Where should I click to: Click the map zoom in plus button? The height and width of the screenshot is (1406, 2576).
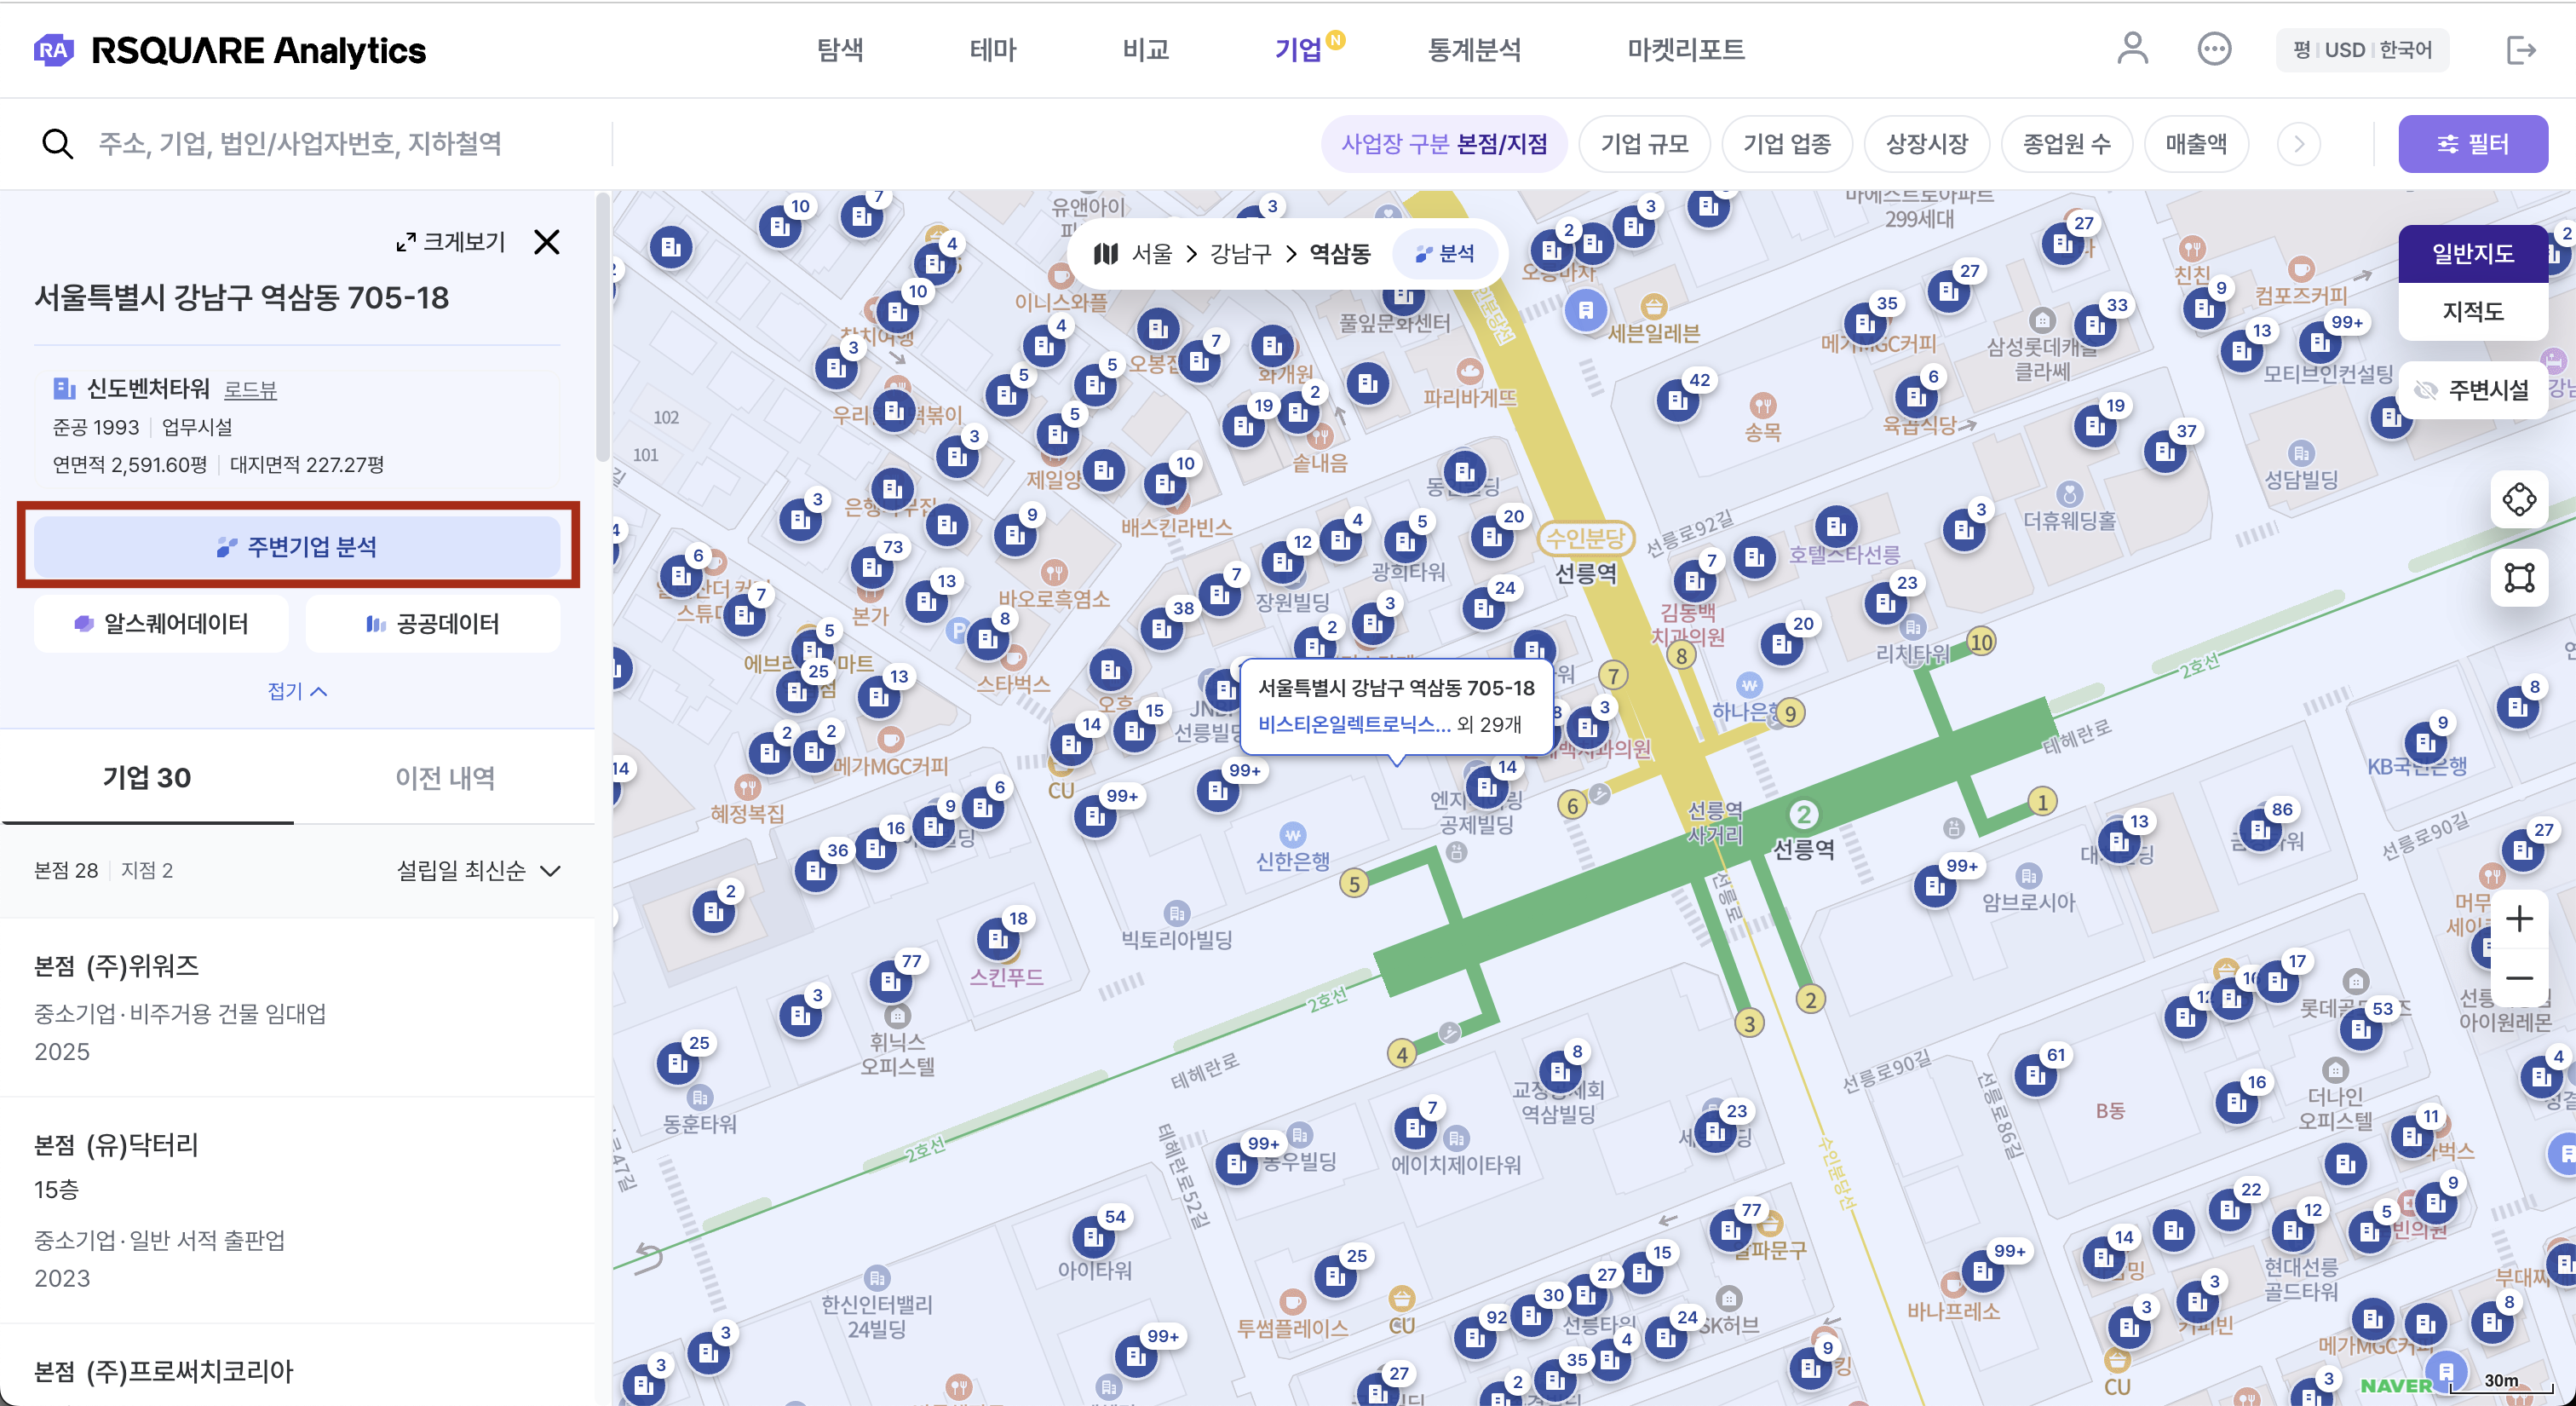pyautogui.click(x=2518, y=918)
